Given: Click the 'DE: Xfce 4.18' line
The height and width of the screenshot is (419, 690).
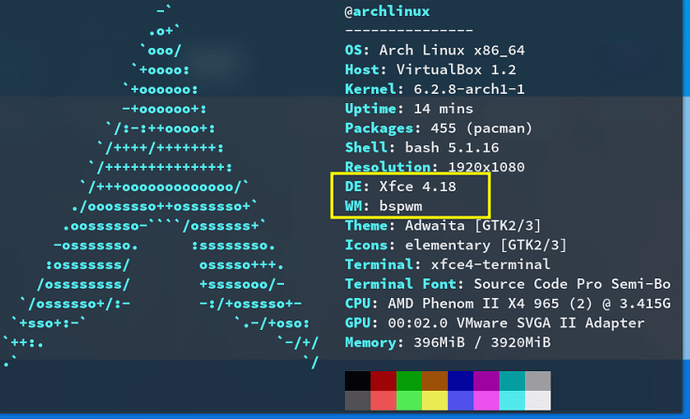Looking at the screenshot, I should click(400, 186).
